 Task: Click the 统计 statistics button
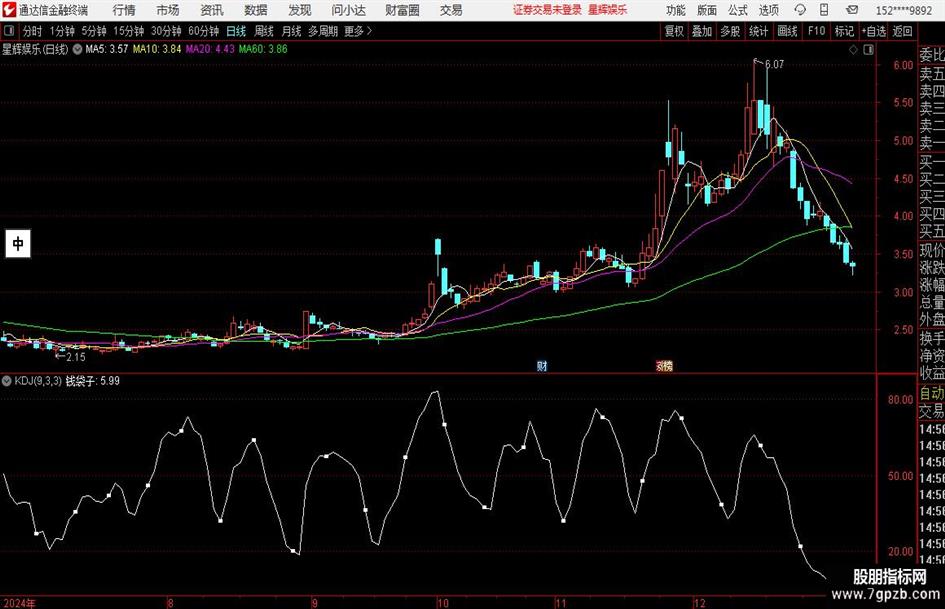758,31
